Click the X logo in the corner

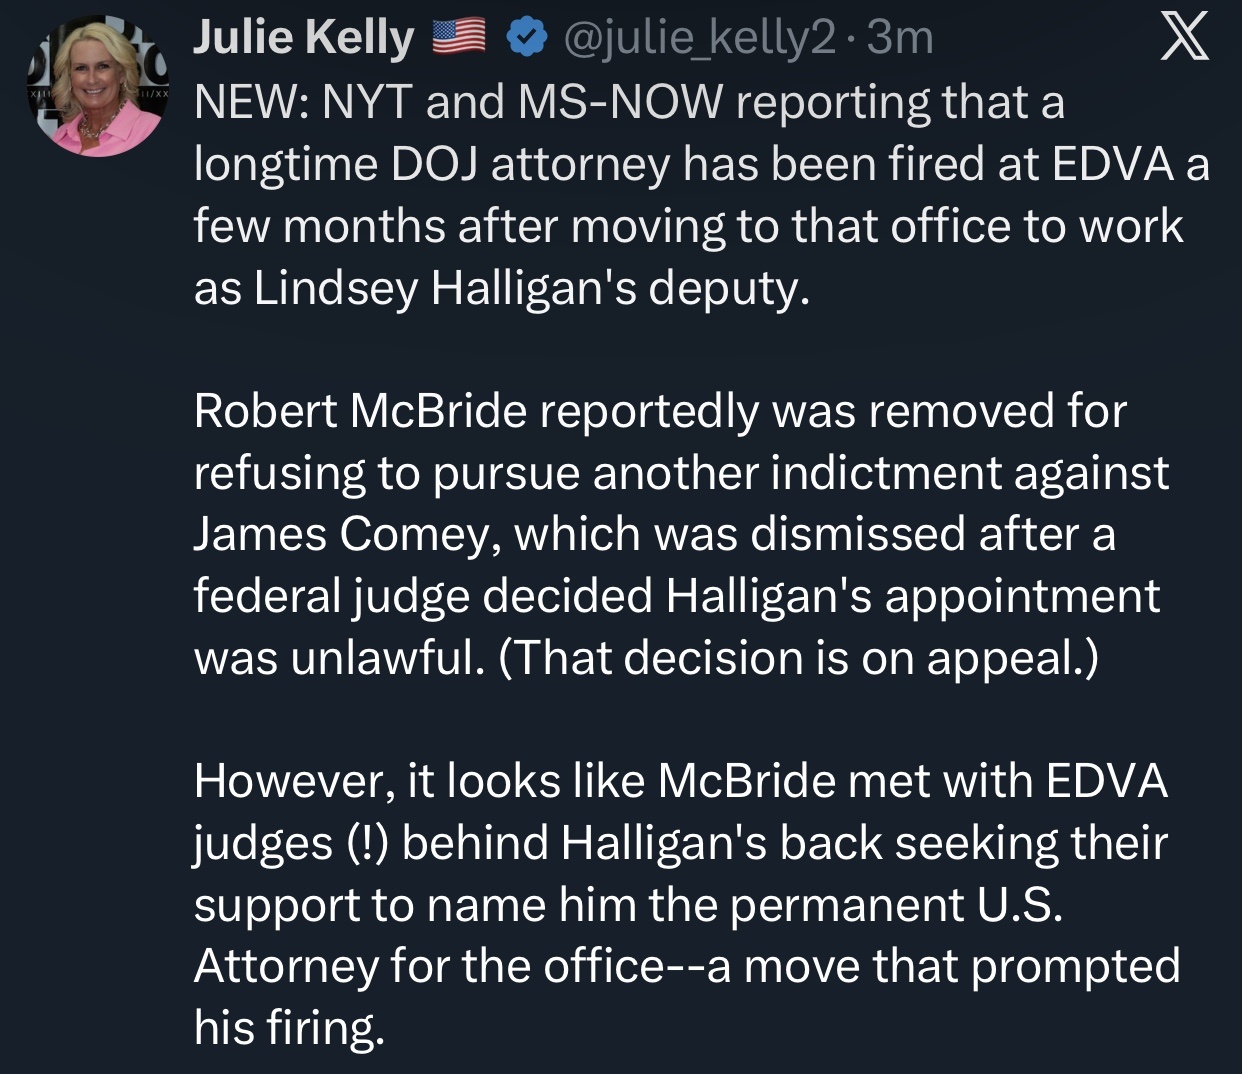[1186, 39]
